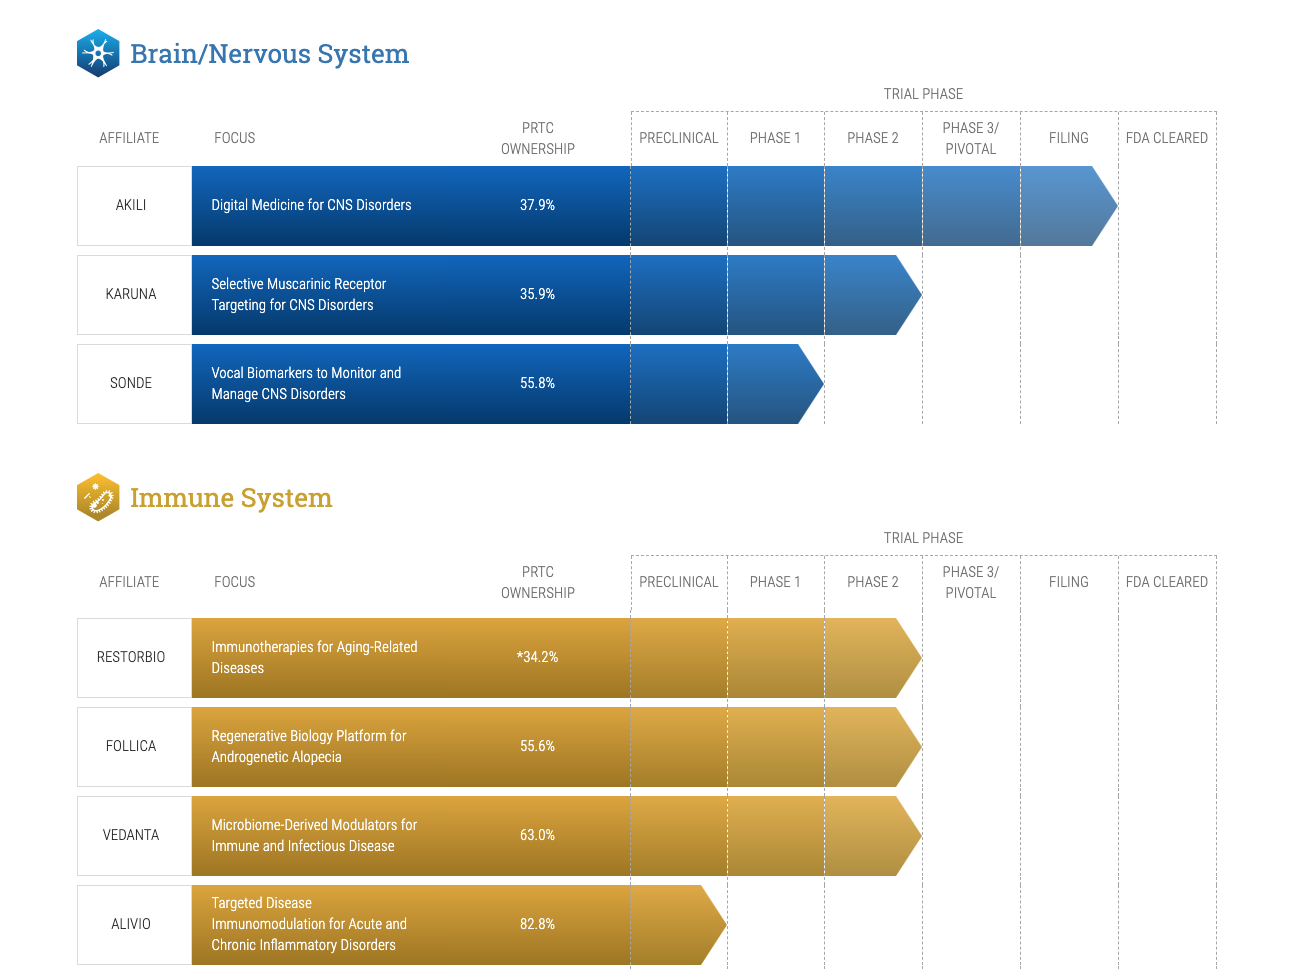The image size is (1295, 971).
Task: Click FOCUS header in Brain/Nervous table
Action: click(x=235, y=138)
